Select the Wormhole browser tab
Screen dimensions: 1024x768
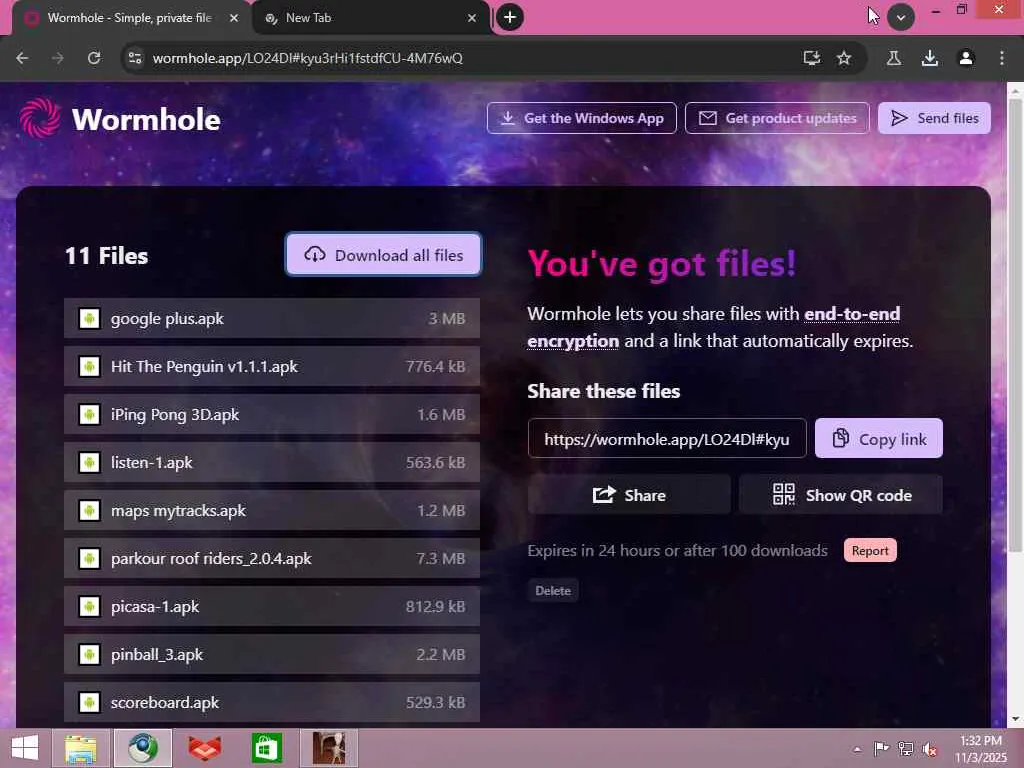[131, 18]
